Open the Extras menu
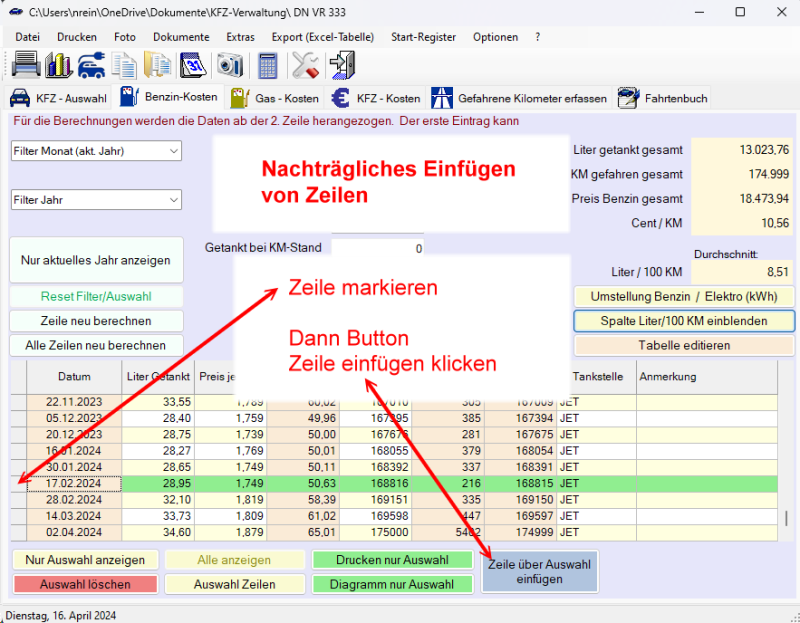The width and height of the screenshot is (800, 623). (x=240, y=37)
